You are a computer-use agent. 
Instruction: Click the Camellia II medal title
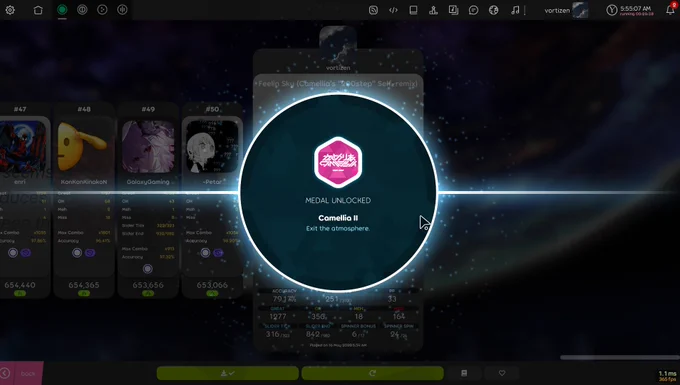[x=338, y=218]
